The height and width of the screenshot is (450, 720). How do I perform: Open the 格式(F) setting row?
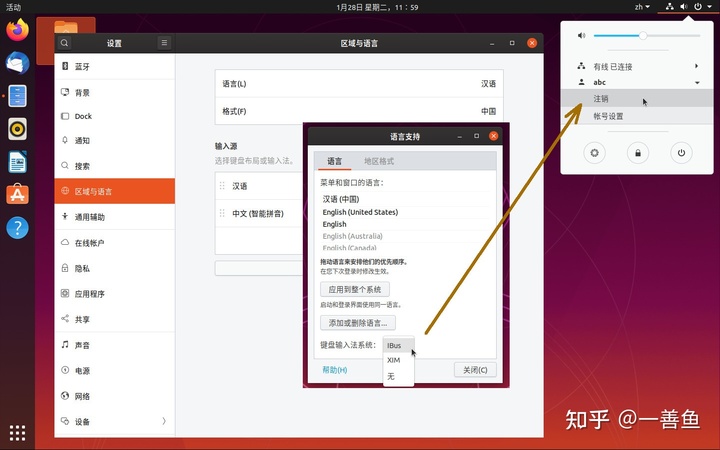pyautogui.click(x=359, y=111)
